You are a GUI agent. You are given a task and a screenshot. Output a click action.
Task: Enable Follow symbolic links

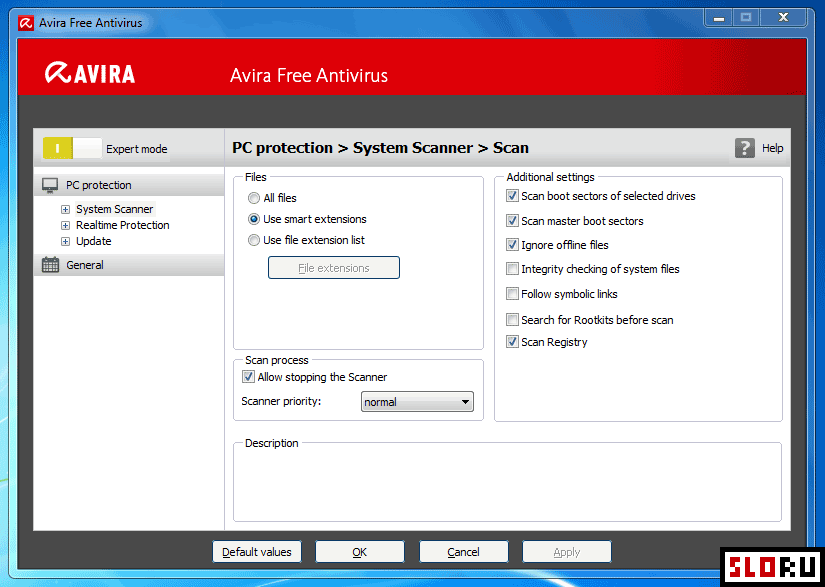tap(512, 294)
